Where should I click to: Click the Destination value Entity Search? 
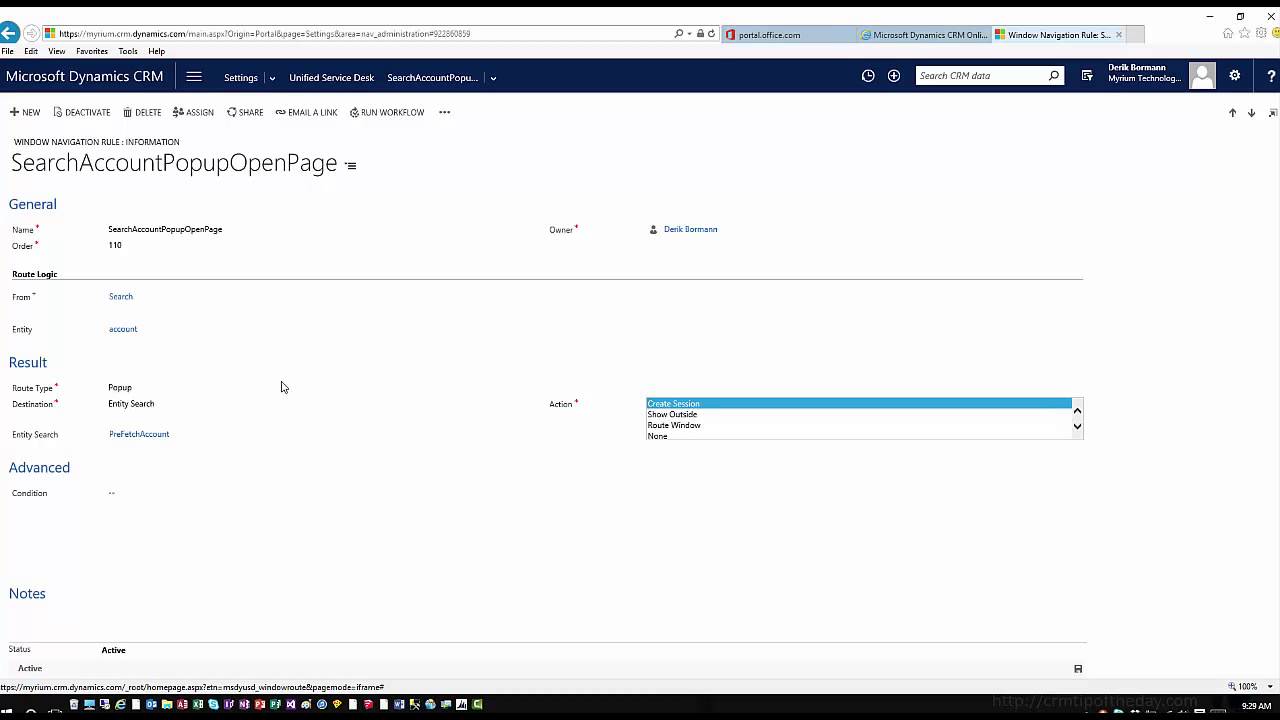pos(131,404)
